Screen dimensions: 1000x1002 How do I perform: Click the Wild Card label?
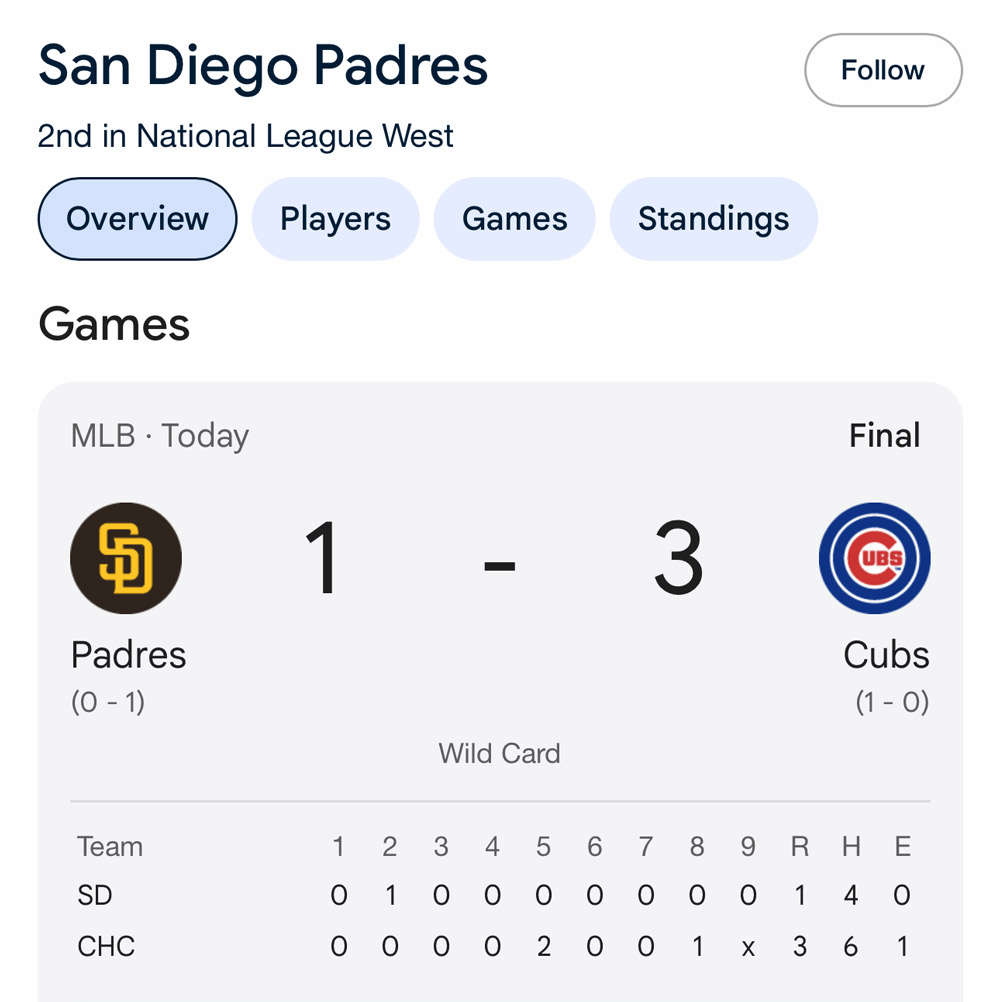click(499, 753)
